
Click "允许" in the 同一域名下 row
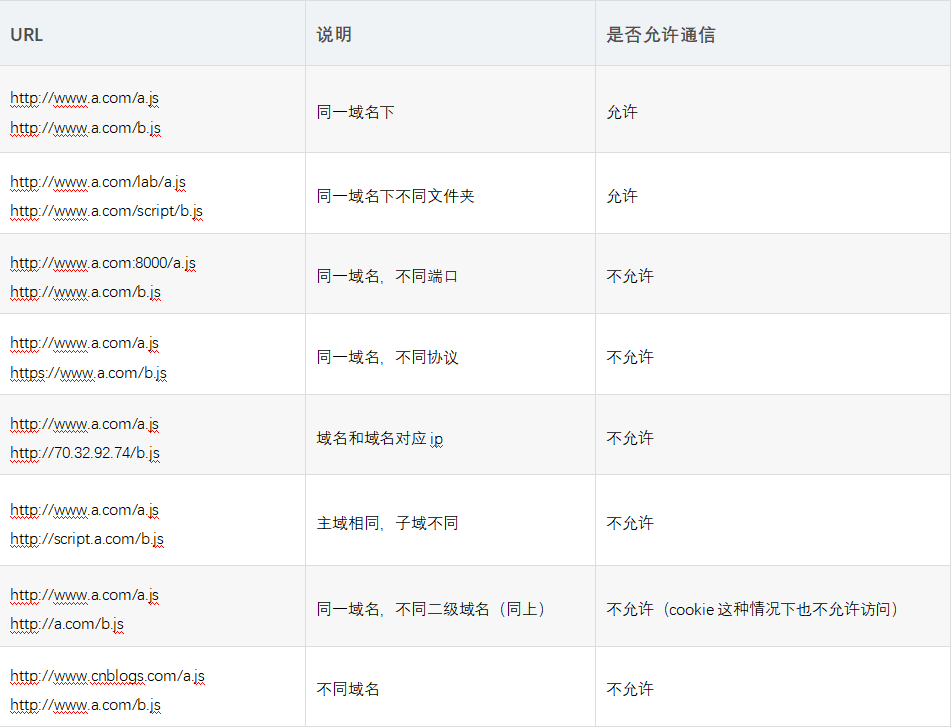(622, 112)
